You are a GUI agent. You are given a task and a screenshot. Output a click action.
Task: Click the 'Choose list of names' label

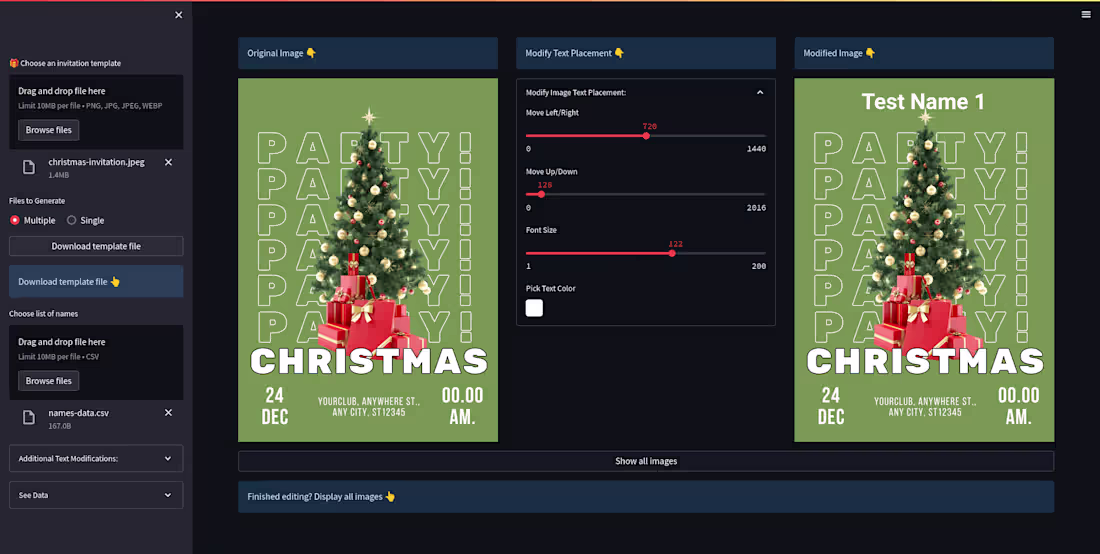pos(43,313)
